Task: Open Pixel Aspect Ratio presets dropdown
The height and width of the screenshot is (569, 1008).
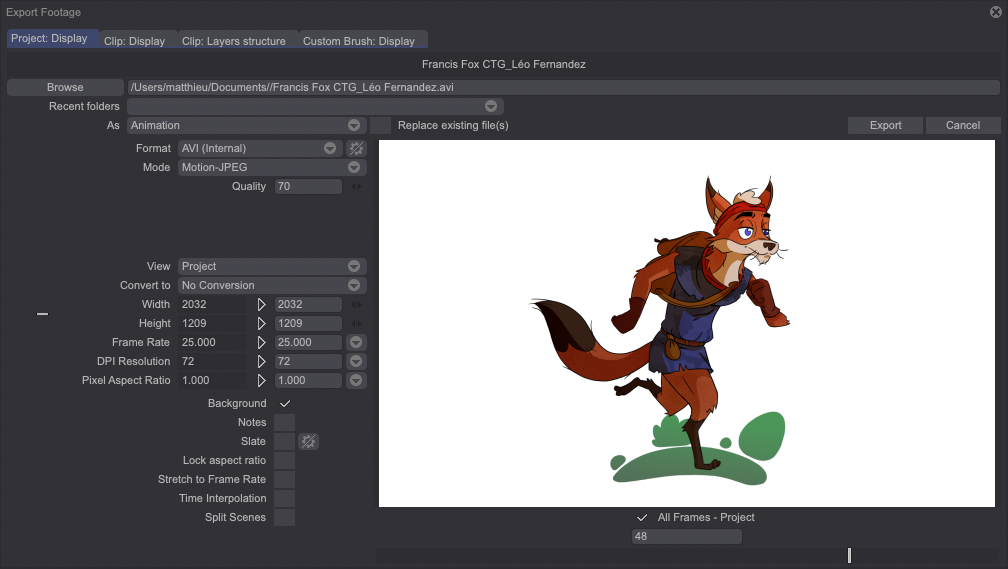Action: click(x=356, y=381)
